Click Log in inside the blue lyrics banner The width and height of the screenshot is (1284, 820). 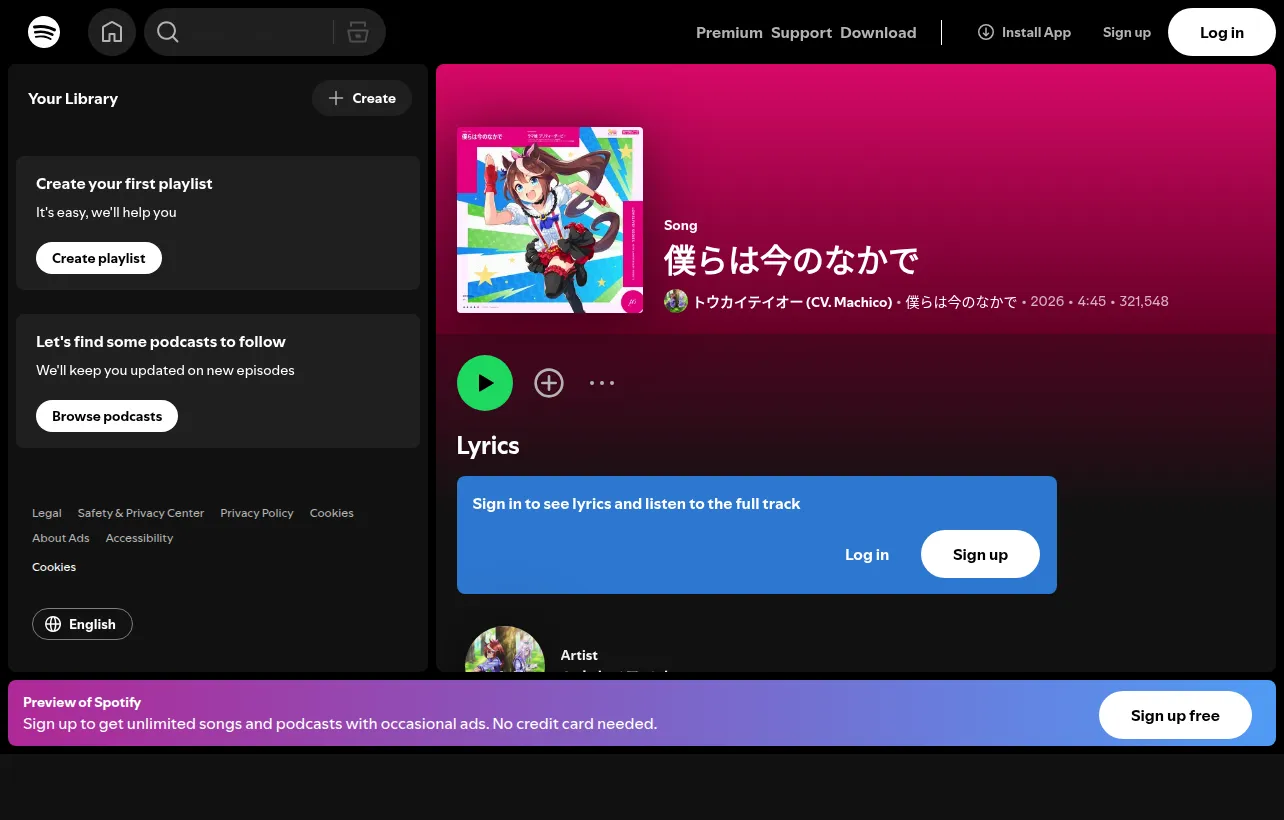tap(867, 554)
